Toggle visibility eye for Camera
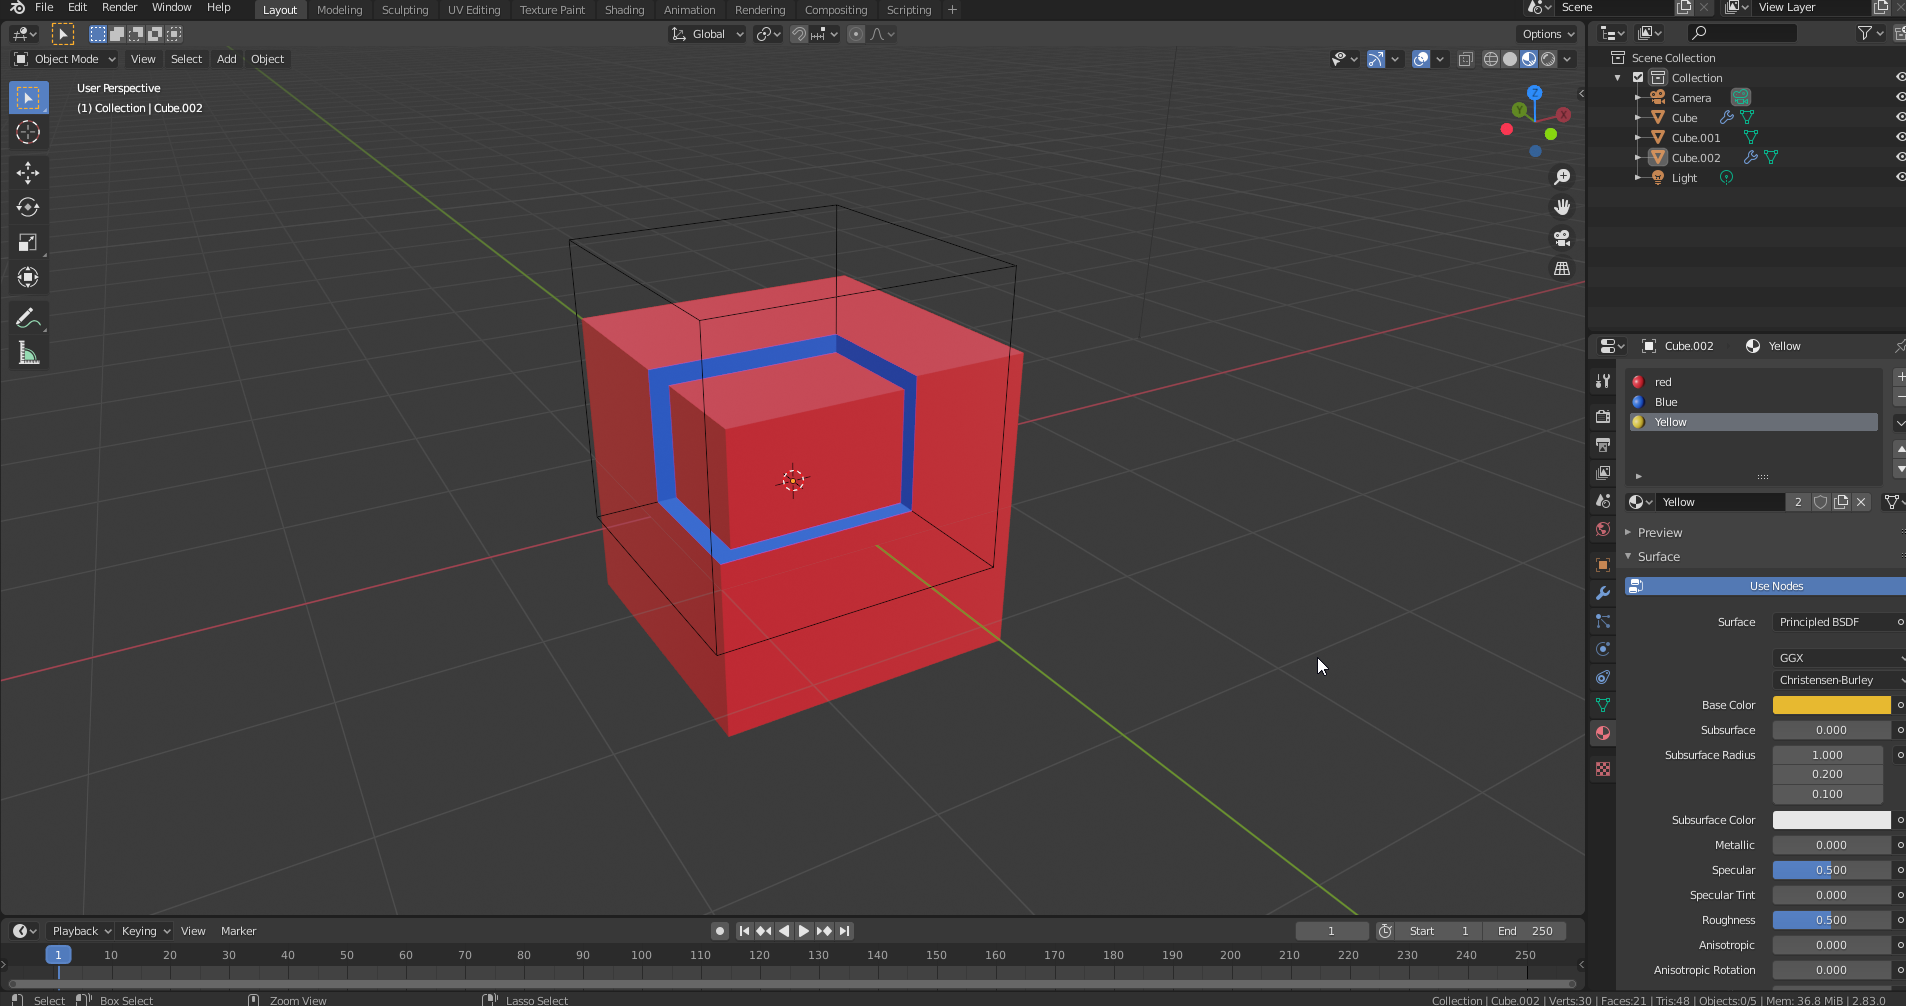 pos(1900,97)
